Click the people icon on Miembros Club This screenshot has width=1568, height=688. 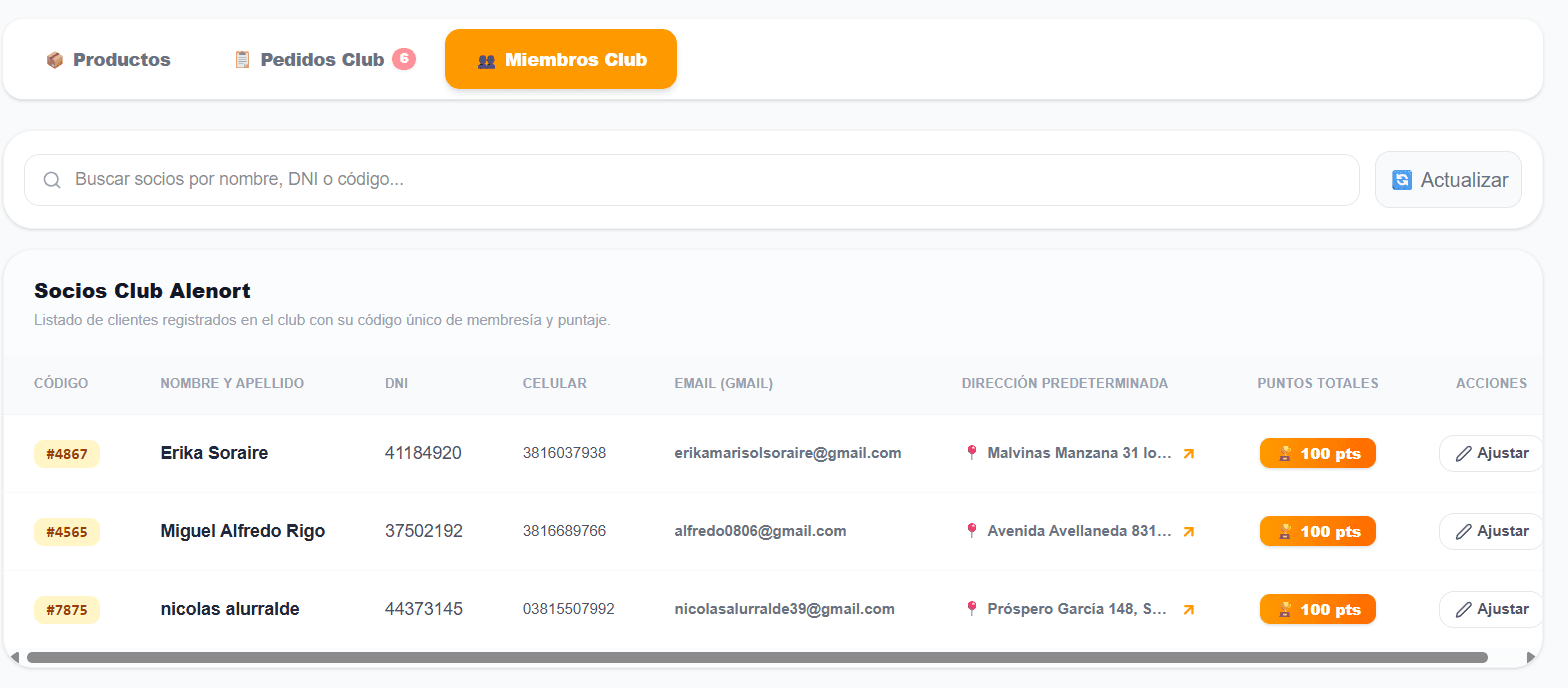(487, 60)
